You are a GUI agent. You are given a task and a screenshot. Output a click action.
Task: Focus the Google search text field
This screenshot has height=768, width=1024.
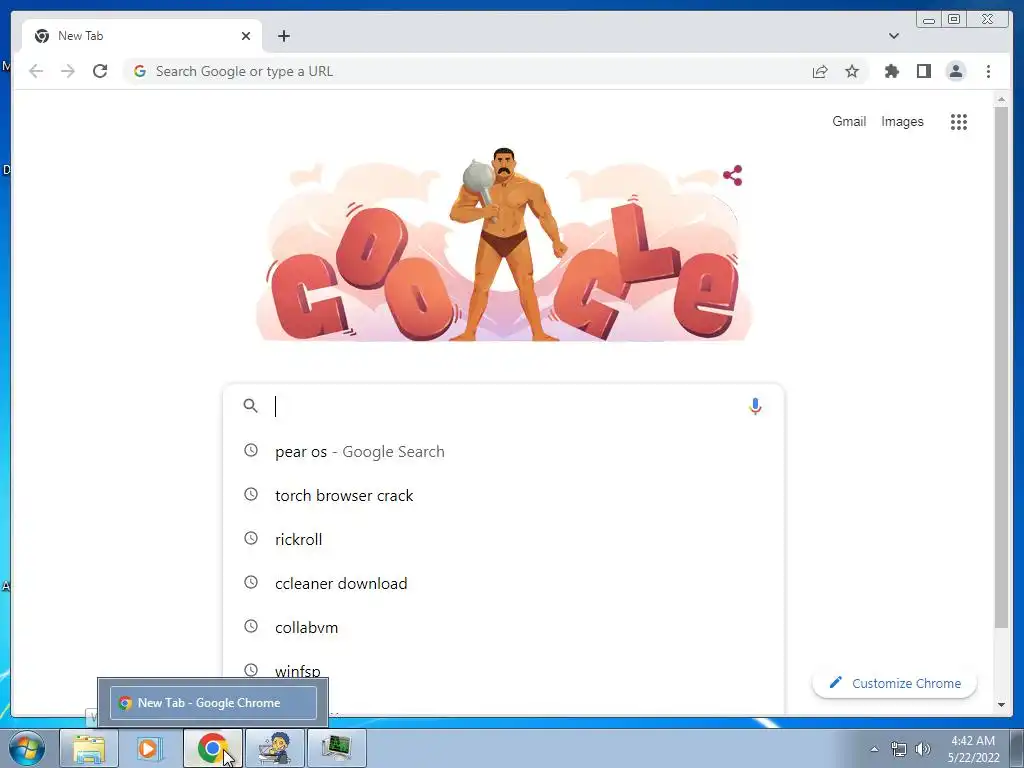(x=503, y=406)
